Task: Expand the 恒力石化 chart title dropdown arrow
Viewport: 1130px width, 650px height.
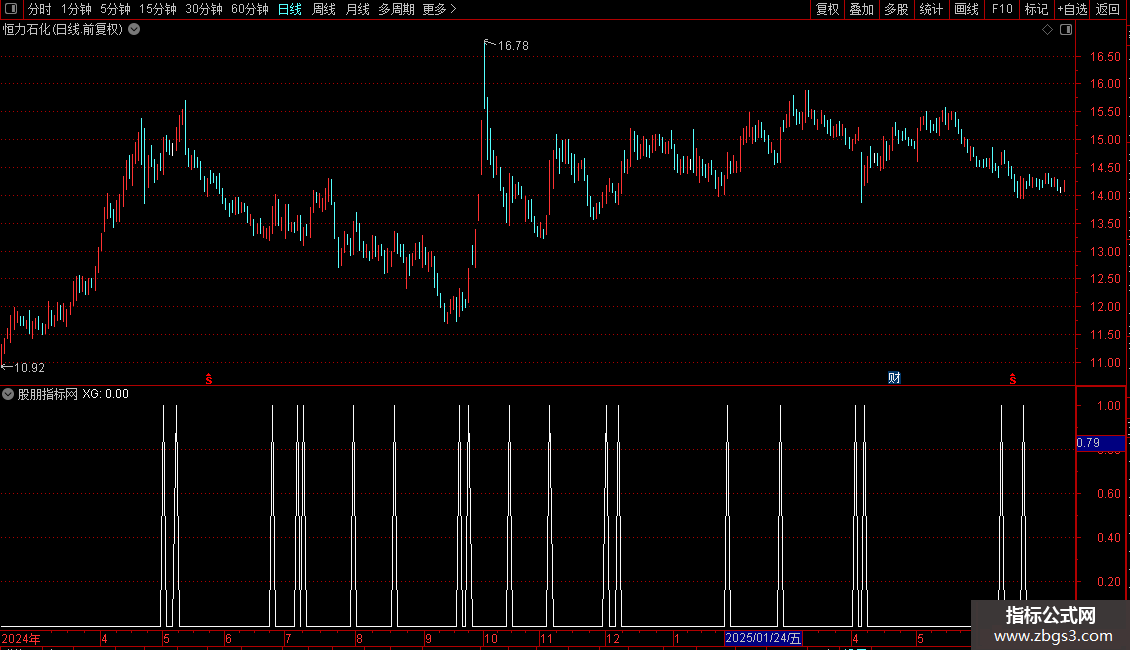Action: 134,30
